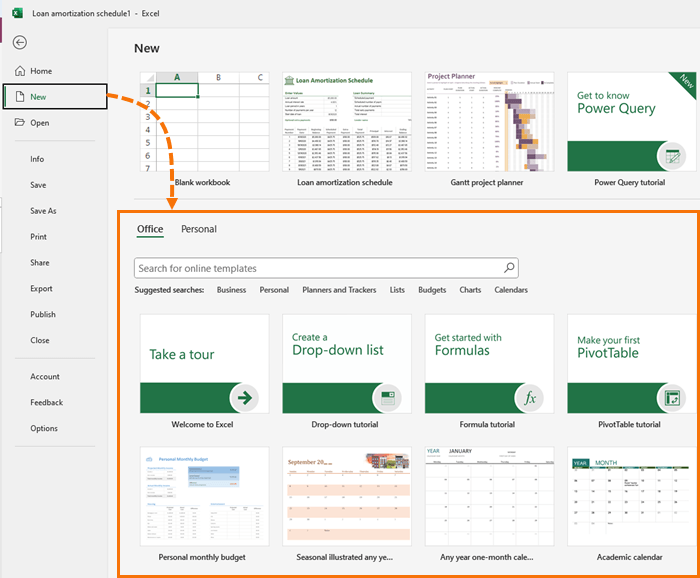Viewport: 700px width, 578px height.
Task: Click the Home house icon
Action: [x=20, y=71]
